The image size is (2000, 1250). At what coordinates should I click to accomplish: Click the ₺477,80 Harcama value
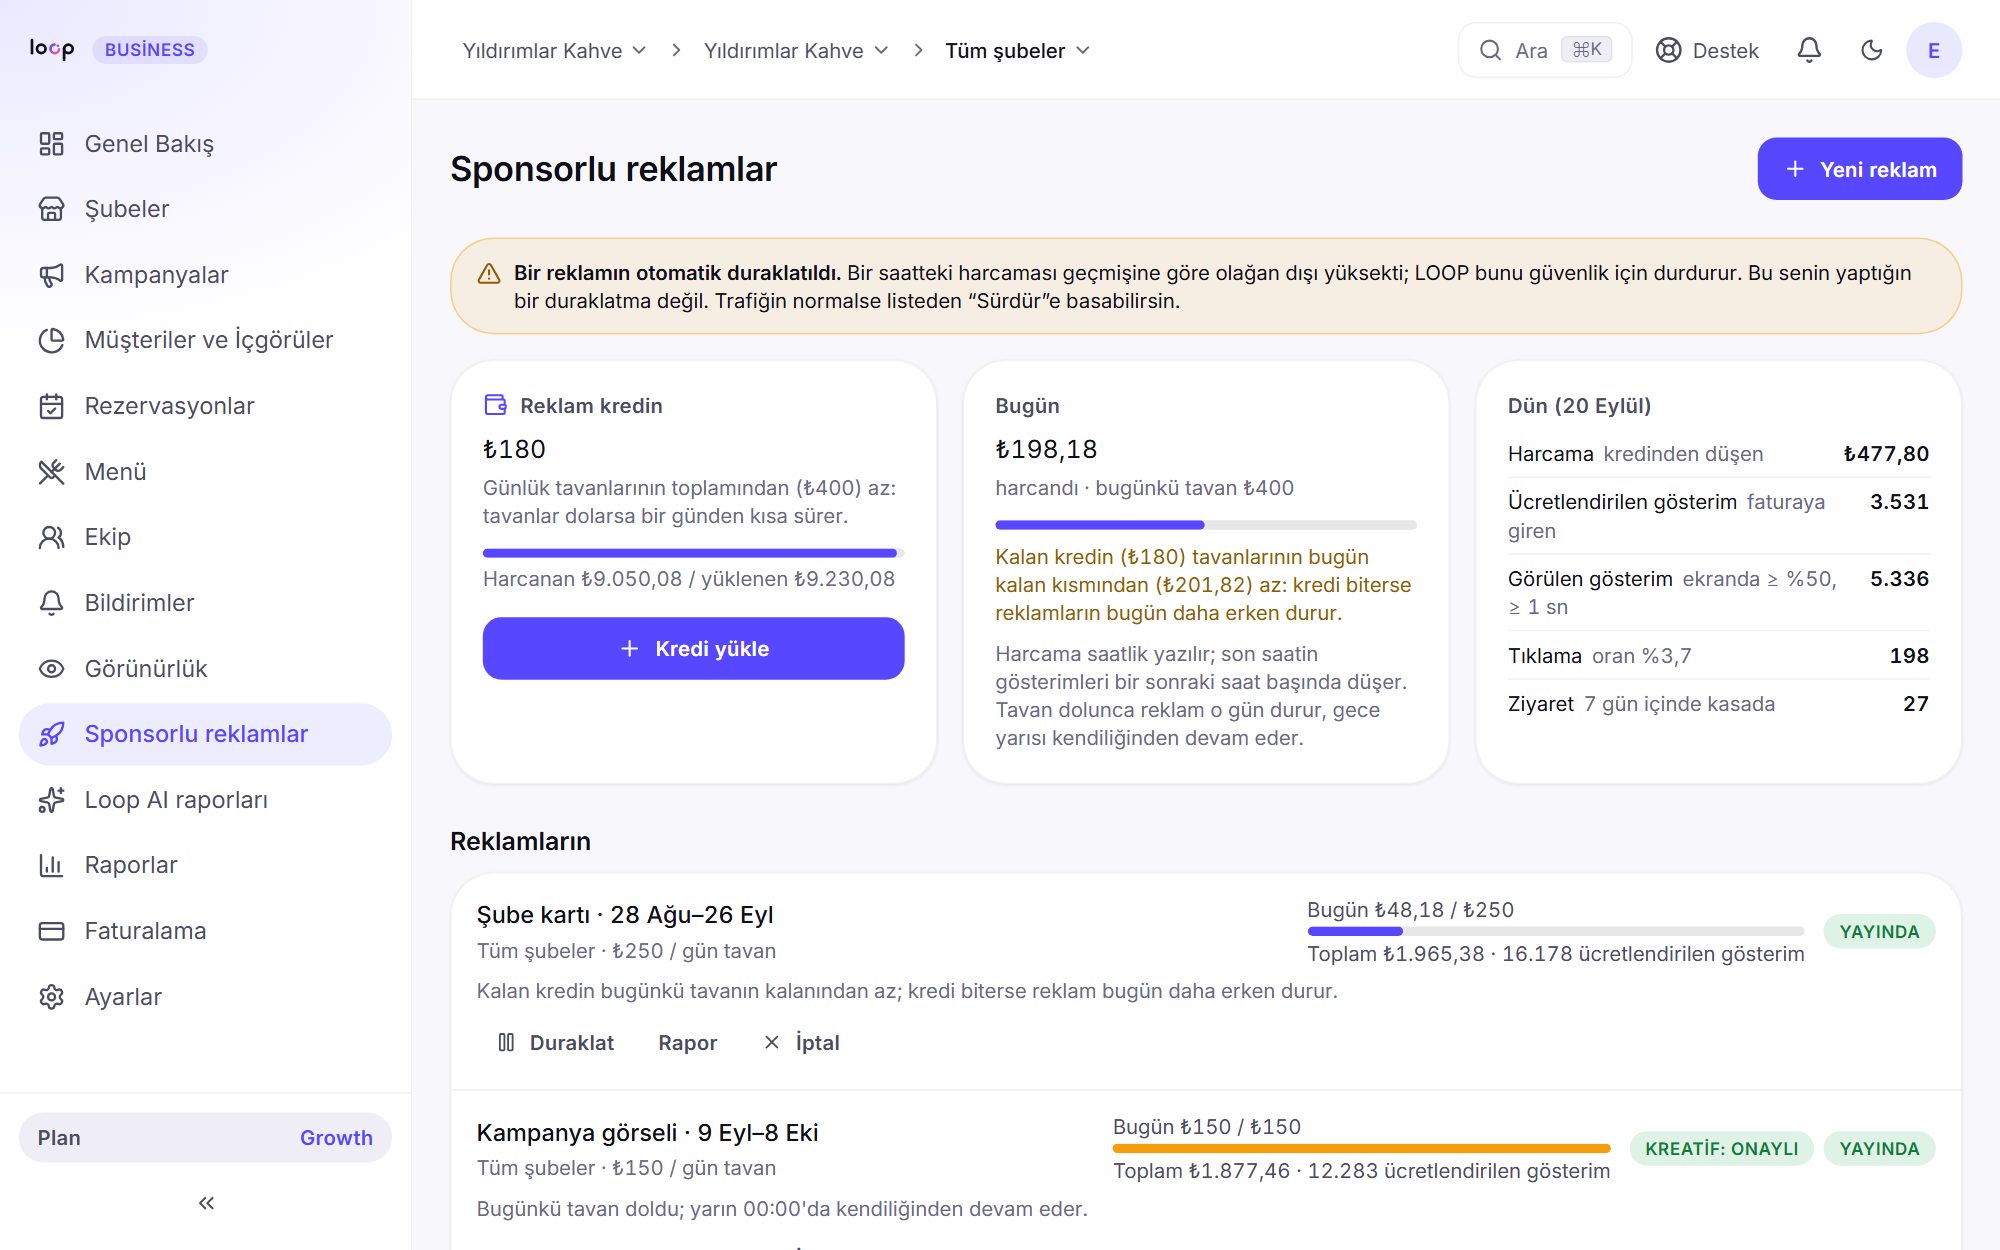(1886, 454)
